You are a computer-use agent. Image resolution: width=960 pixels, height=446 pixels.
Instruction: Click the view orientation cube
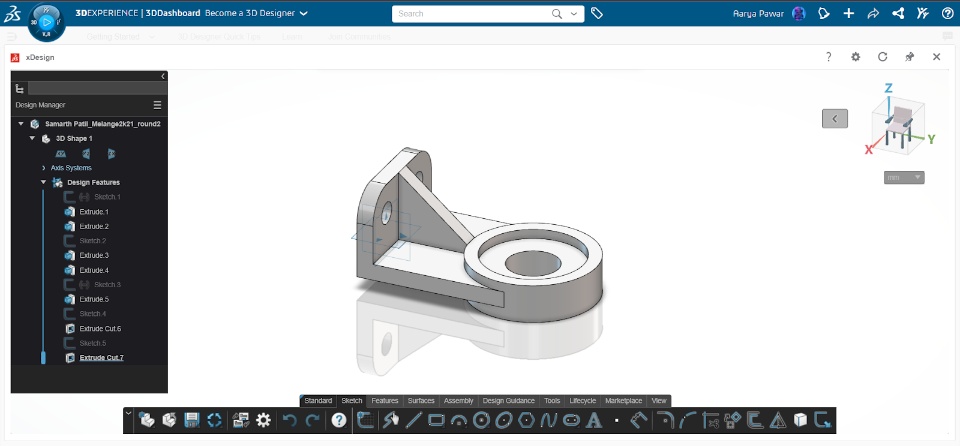898,124
